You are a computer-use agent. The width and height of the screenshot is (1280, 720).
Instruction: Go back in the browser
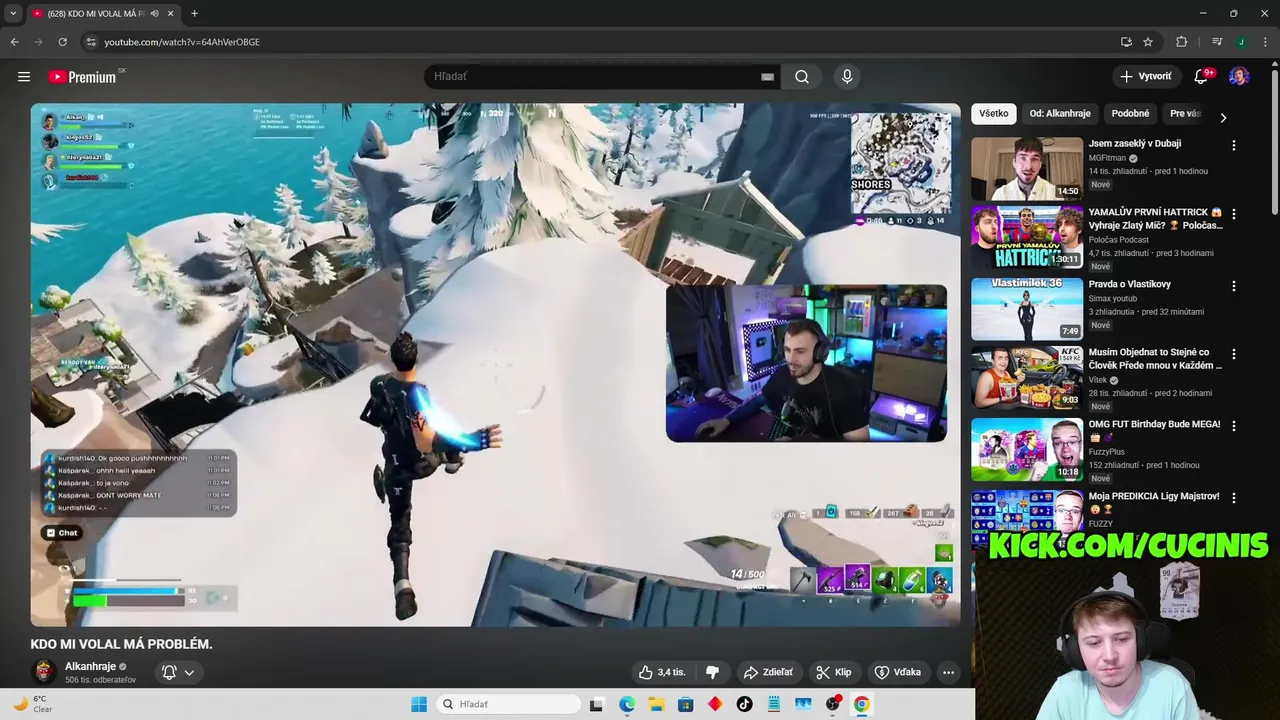click(x=14, y=42)
